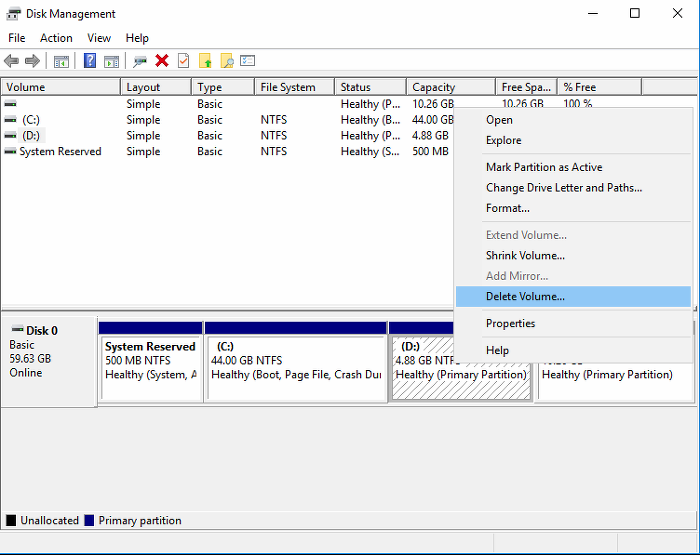Click the black Unallocated legend swatch

pos(11,521)
